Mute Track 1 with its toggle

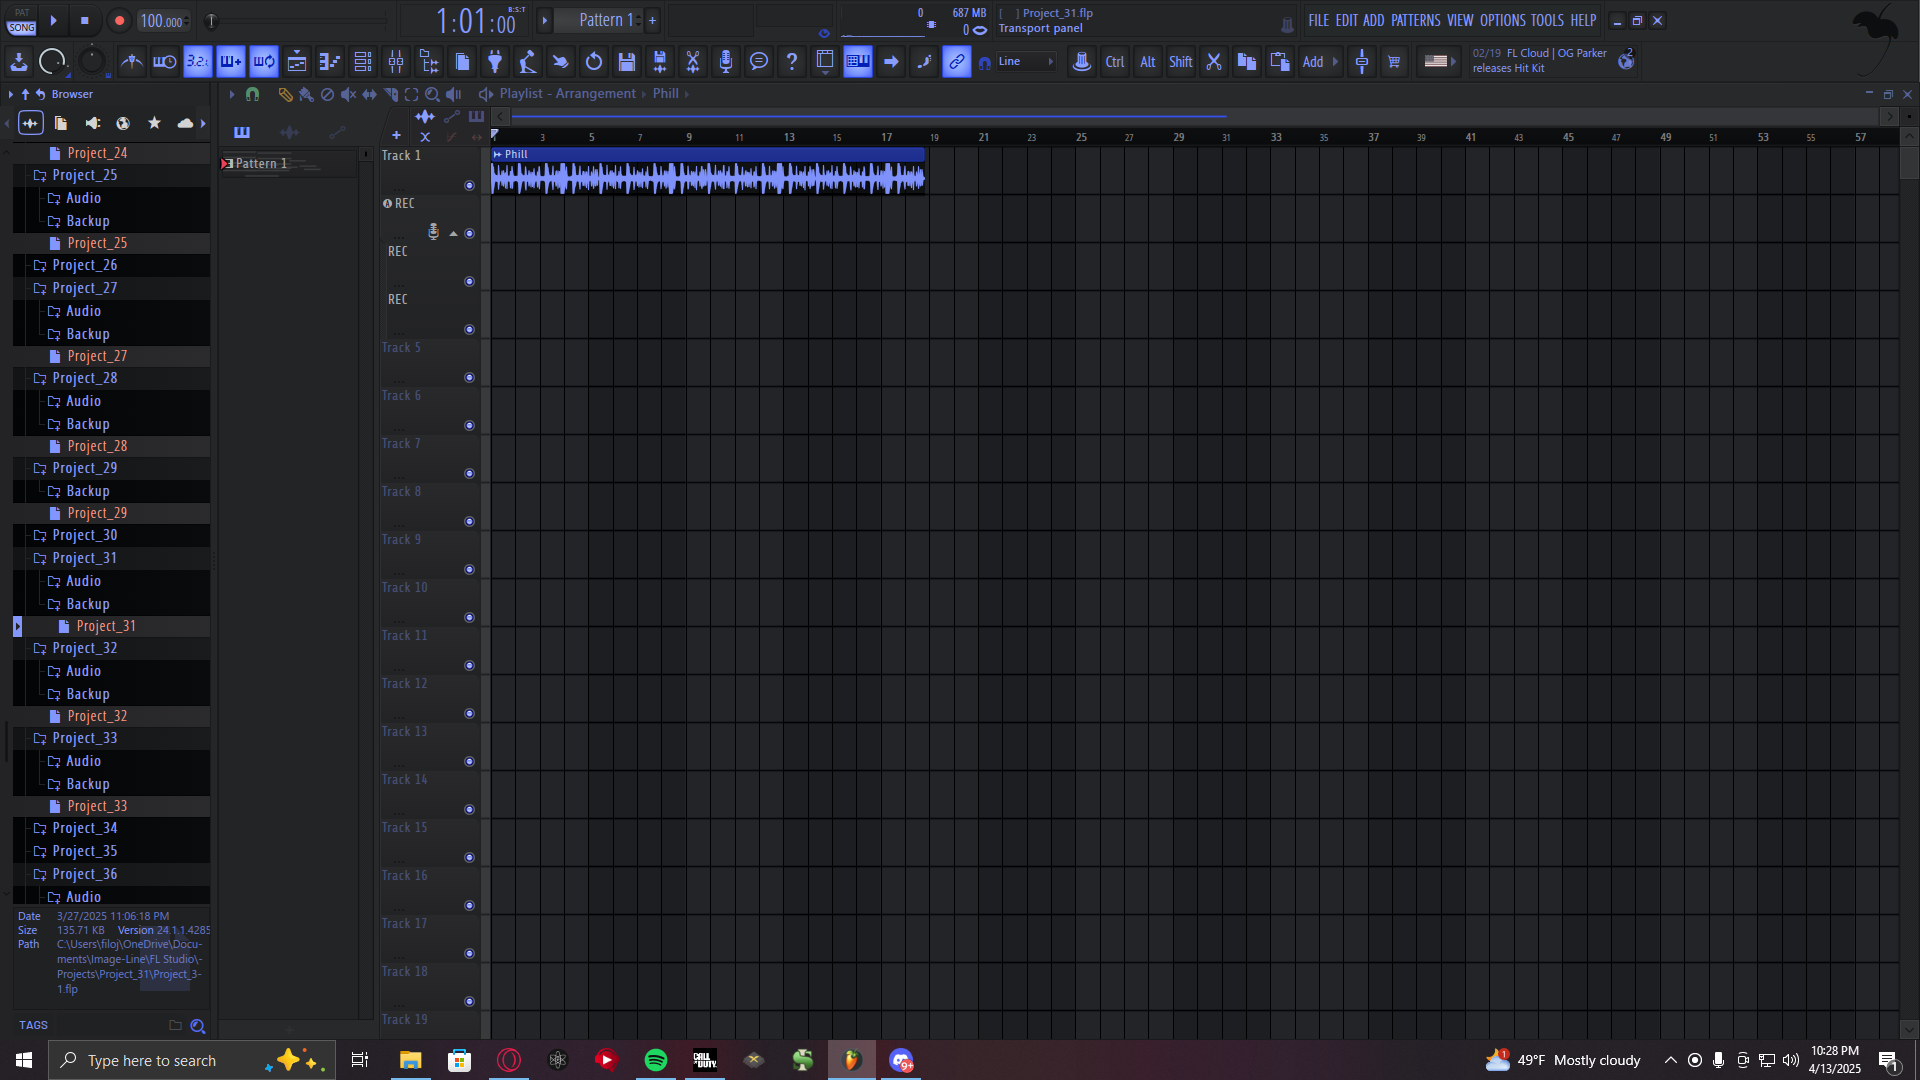coord(469,186)
